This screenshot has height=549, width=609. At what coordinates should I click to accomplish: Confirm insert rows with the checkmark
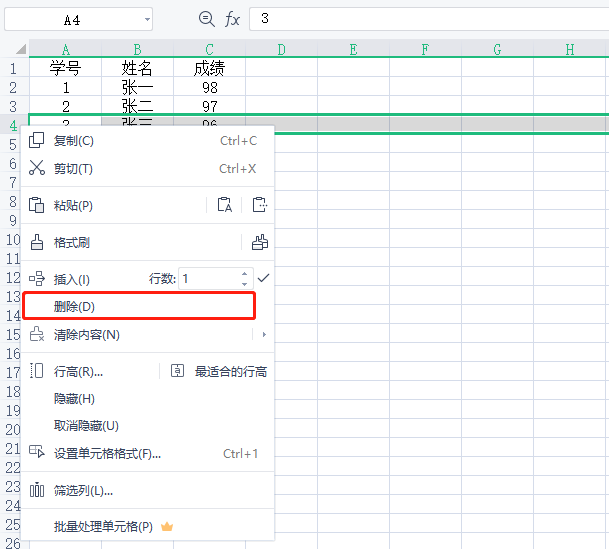pos(263,278)
